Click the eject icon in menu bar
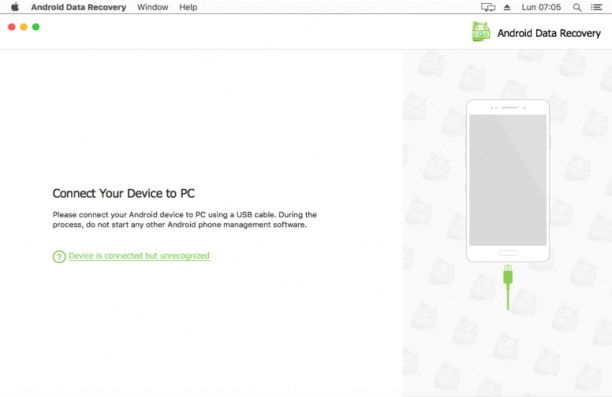Image resolution: width=612 pixels, height=397 pixels. tap(507, 7)
